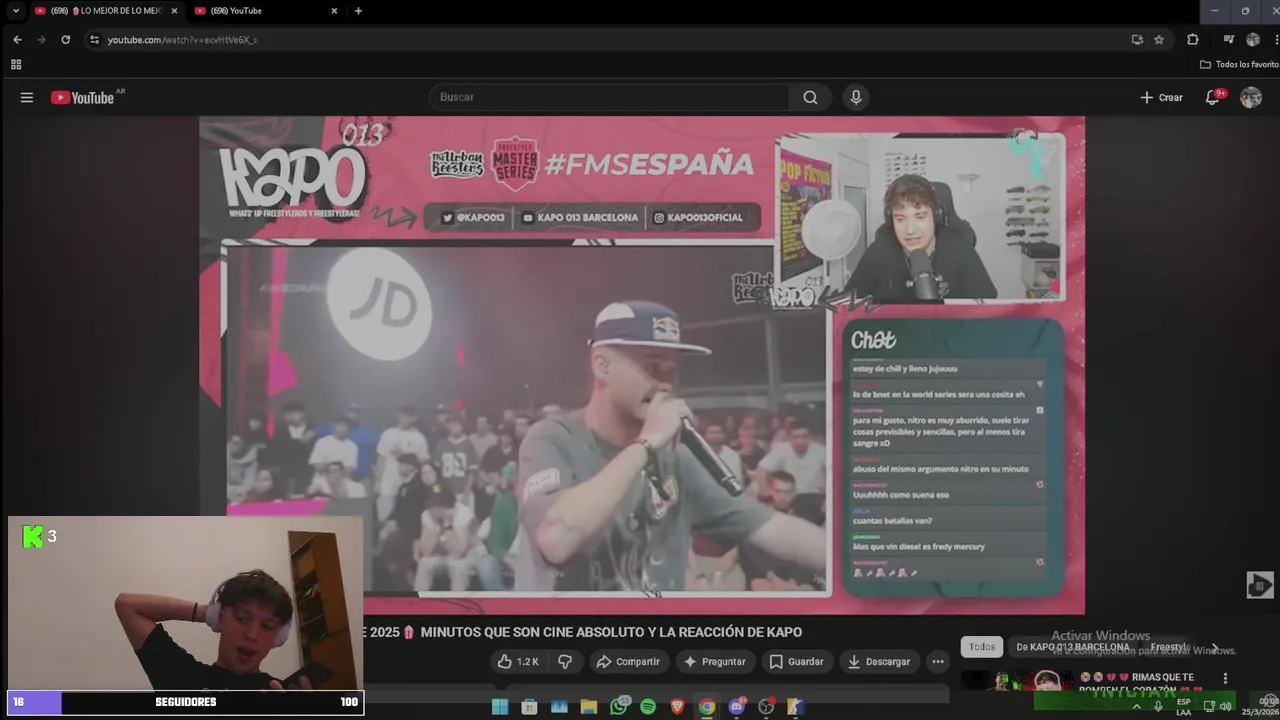The height and width of the screenshot is (720, 1280).
Task: Click the Descargar button
Action: (879, 661)
